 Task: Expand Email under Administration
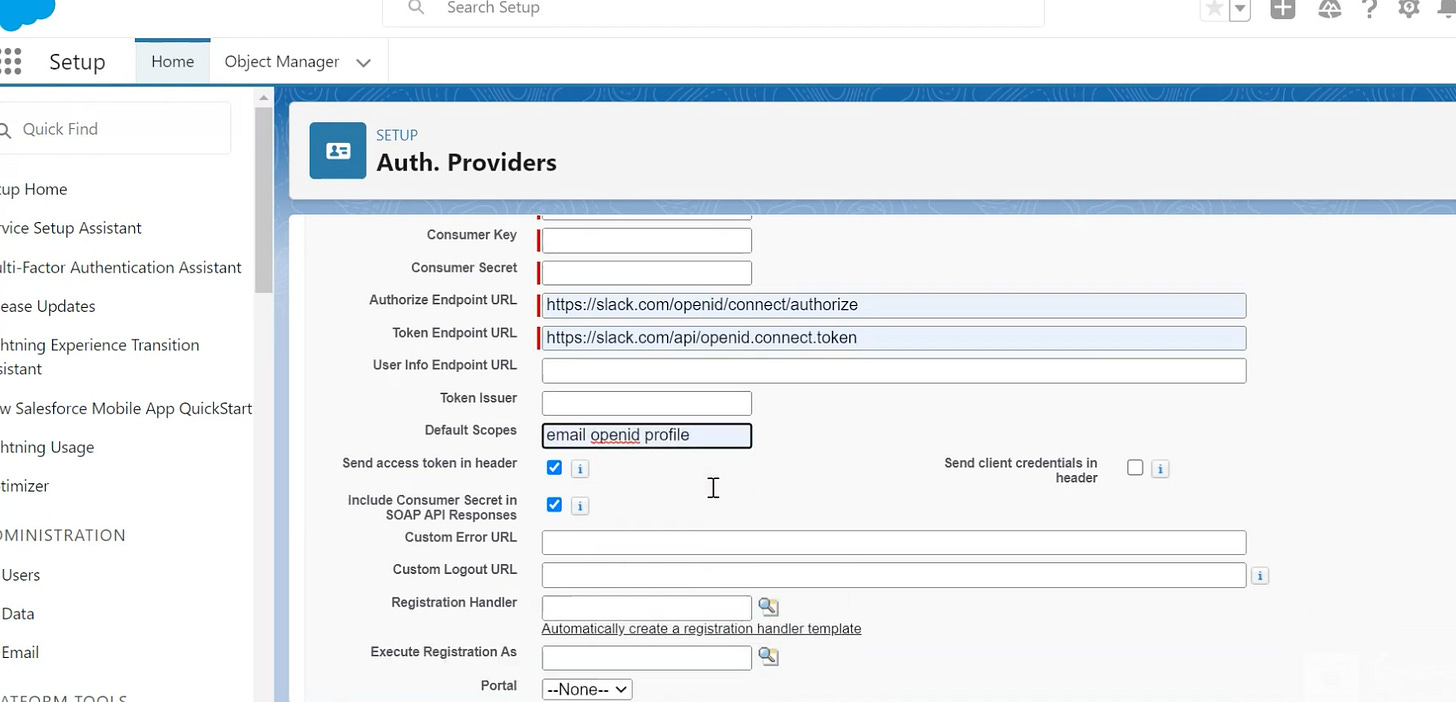[20, 653]
